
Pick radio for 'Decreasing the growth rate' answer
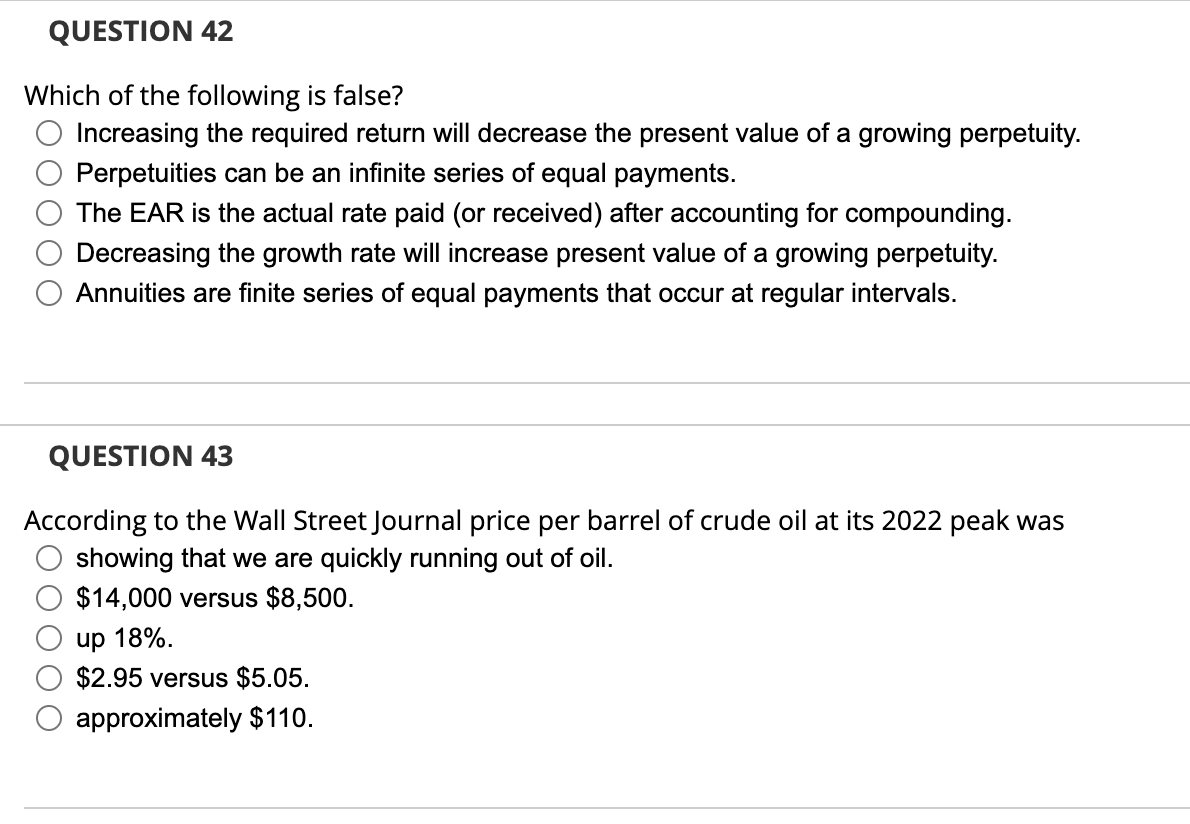coord(51,254)
